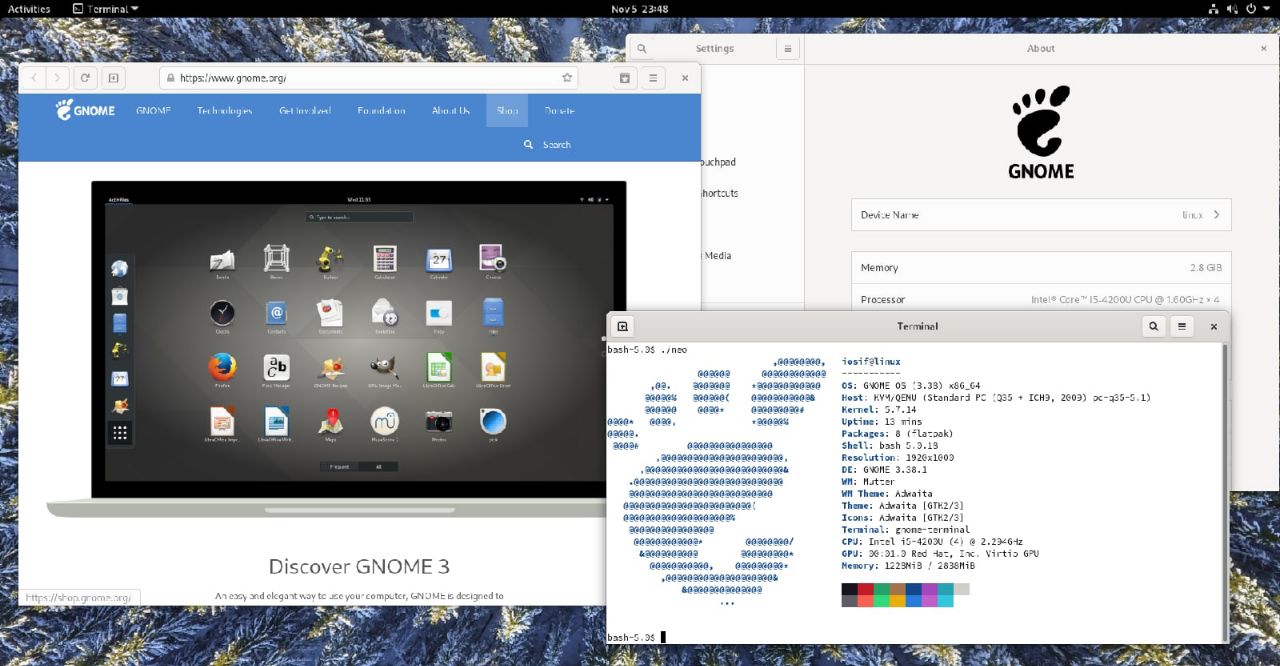The width and height of the screenshot is (1280, 666).
Task: Click the power icon in top bar
Action: click(x=1251, y=9)
